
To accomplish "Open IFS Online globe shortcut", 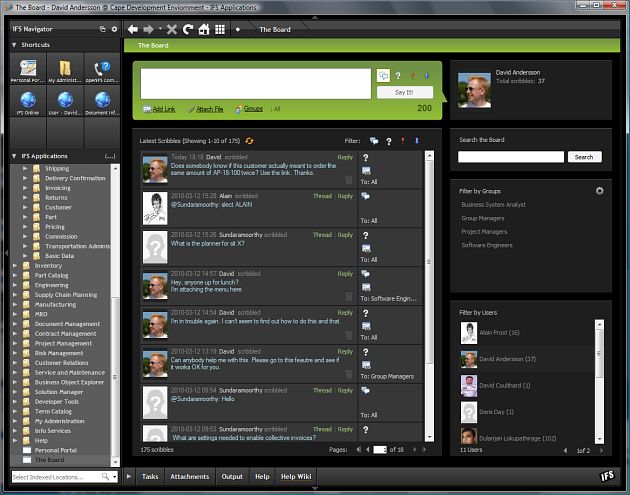I will 28,102.
